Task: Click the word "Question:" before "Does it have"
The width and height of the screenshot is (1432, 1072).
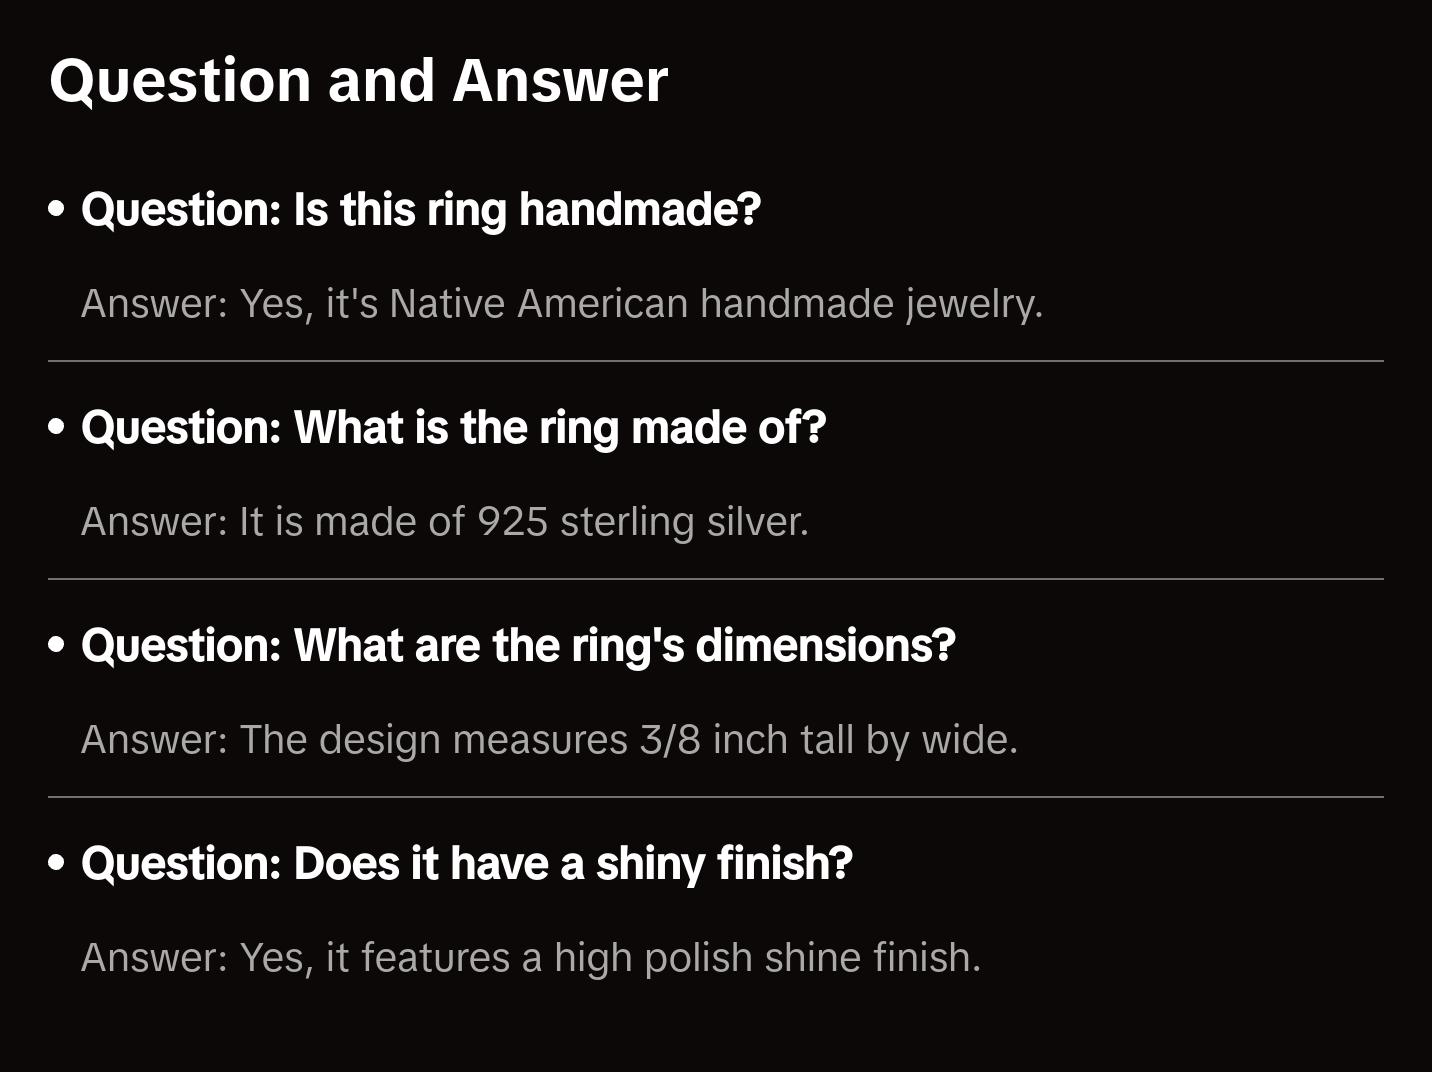Action: point(181,864)
